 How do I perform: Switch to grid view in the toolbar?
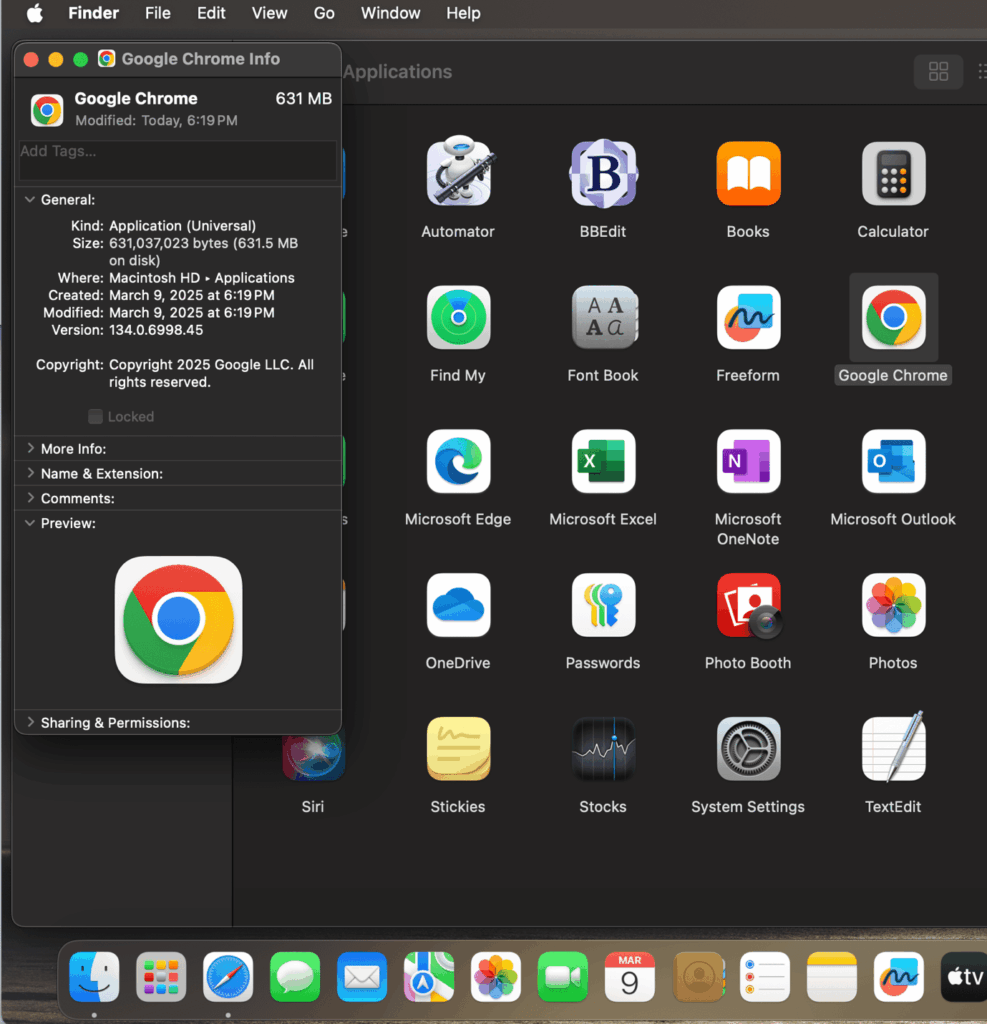click(938, 72)
